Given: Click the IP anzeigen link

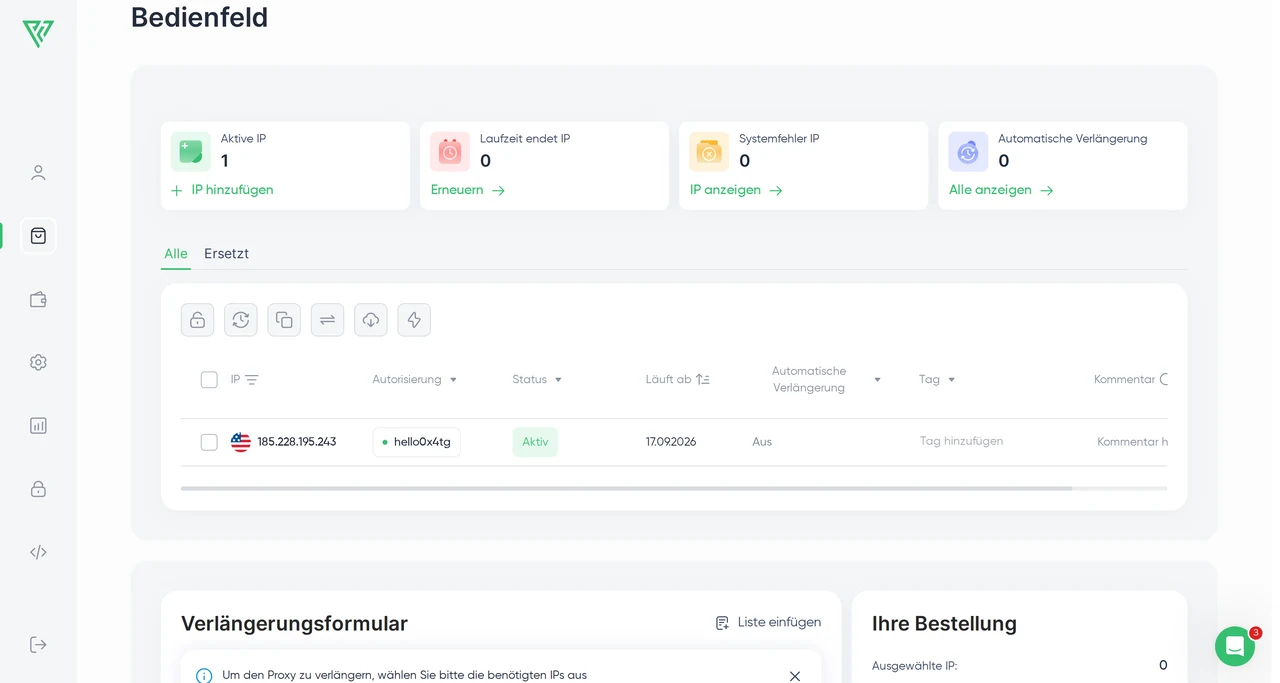Looking at the screenshot, I should click(736, 190).
